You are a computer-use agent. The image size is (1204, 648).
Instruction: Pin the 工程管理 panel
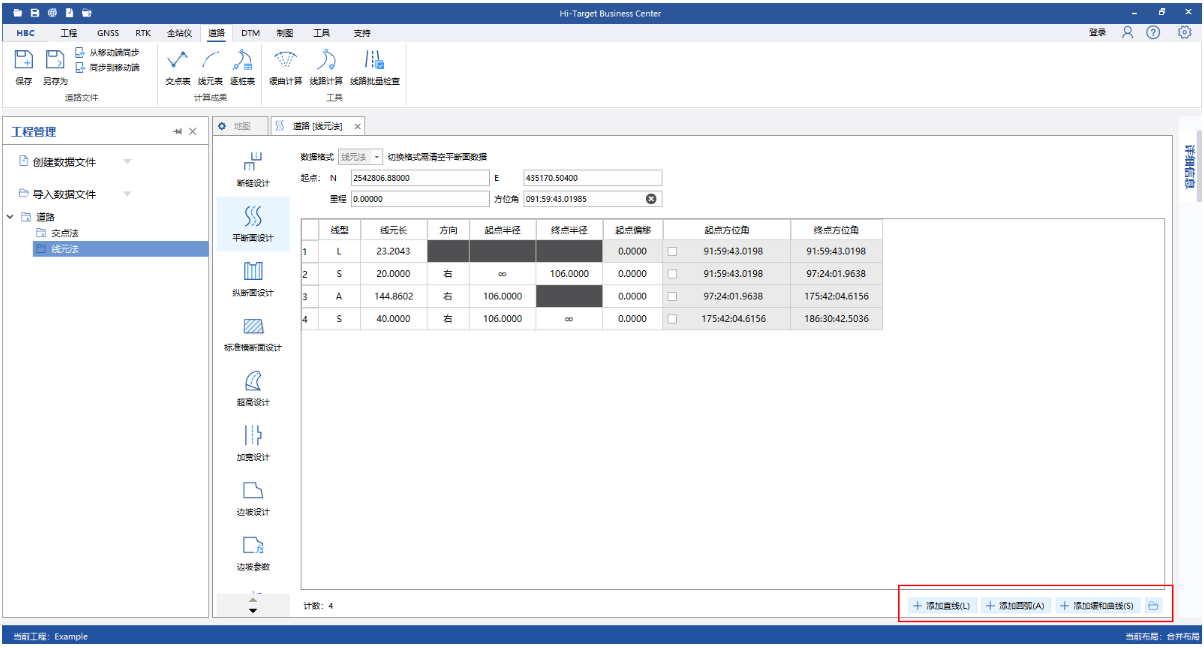pos(177,132)
